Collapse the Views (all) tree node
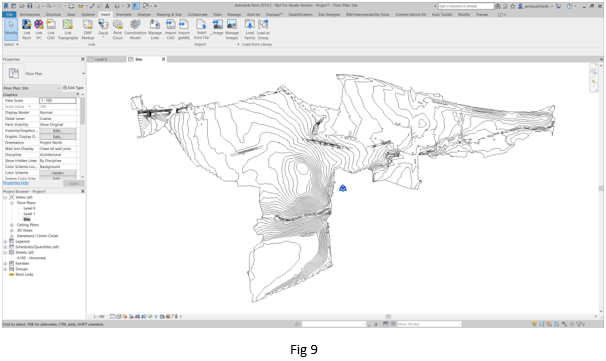Image resolution: width=606 pixels, height=361 pixels. pyautogui.click(x=5, y=197)
